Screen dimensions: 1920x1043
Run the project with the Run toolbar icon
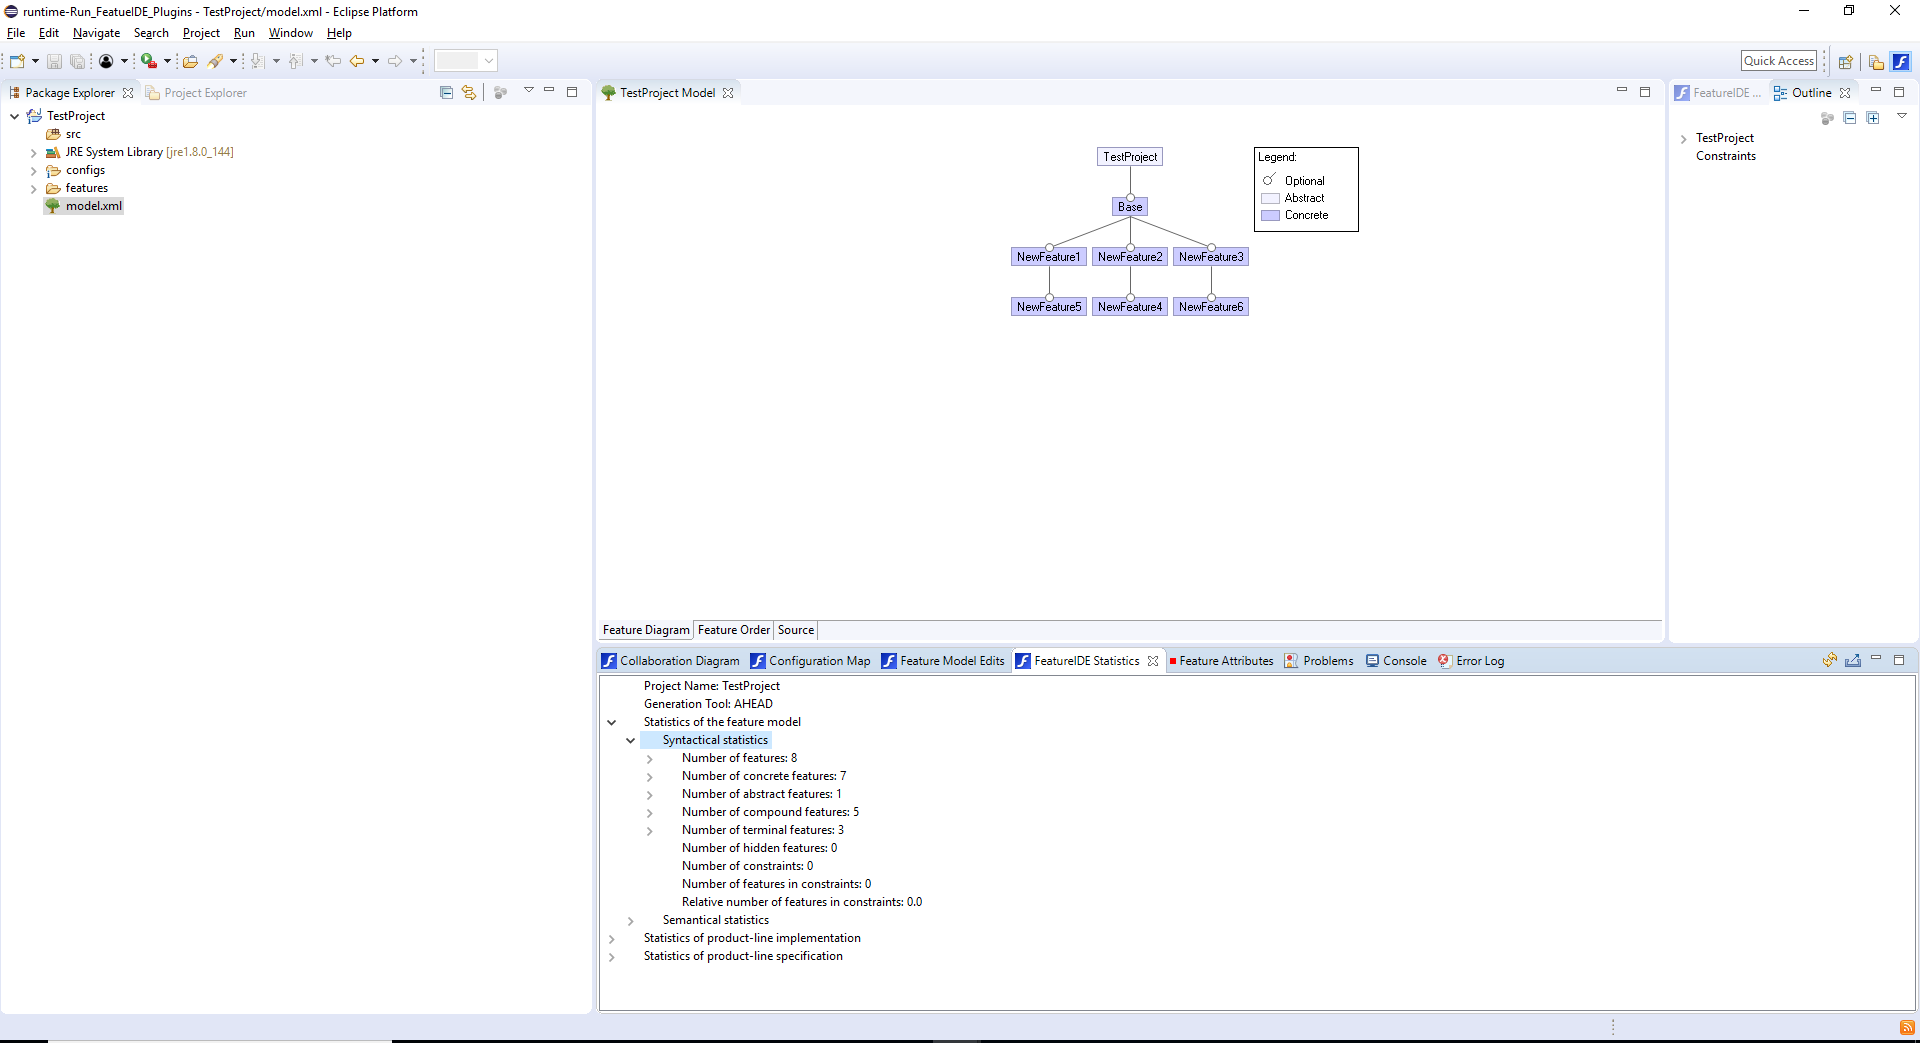pos(147,61)
